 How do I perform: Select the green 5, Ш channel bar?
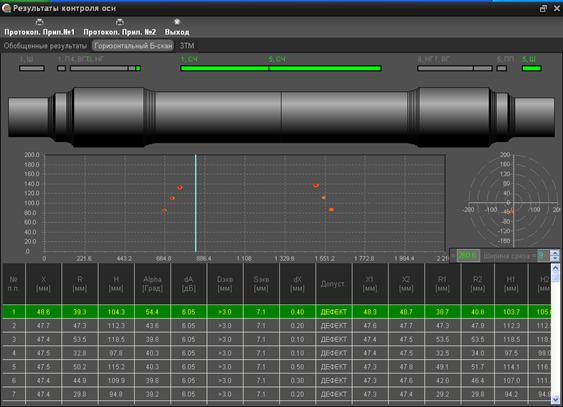point(531,68)
